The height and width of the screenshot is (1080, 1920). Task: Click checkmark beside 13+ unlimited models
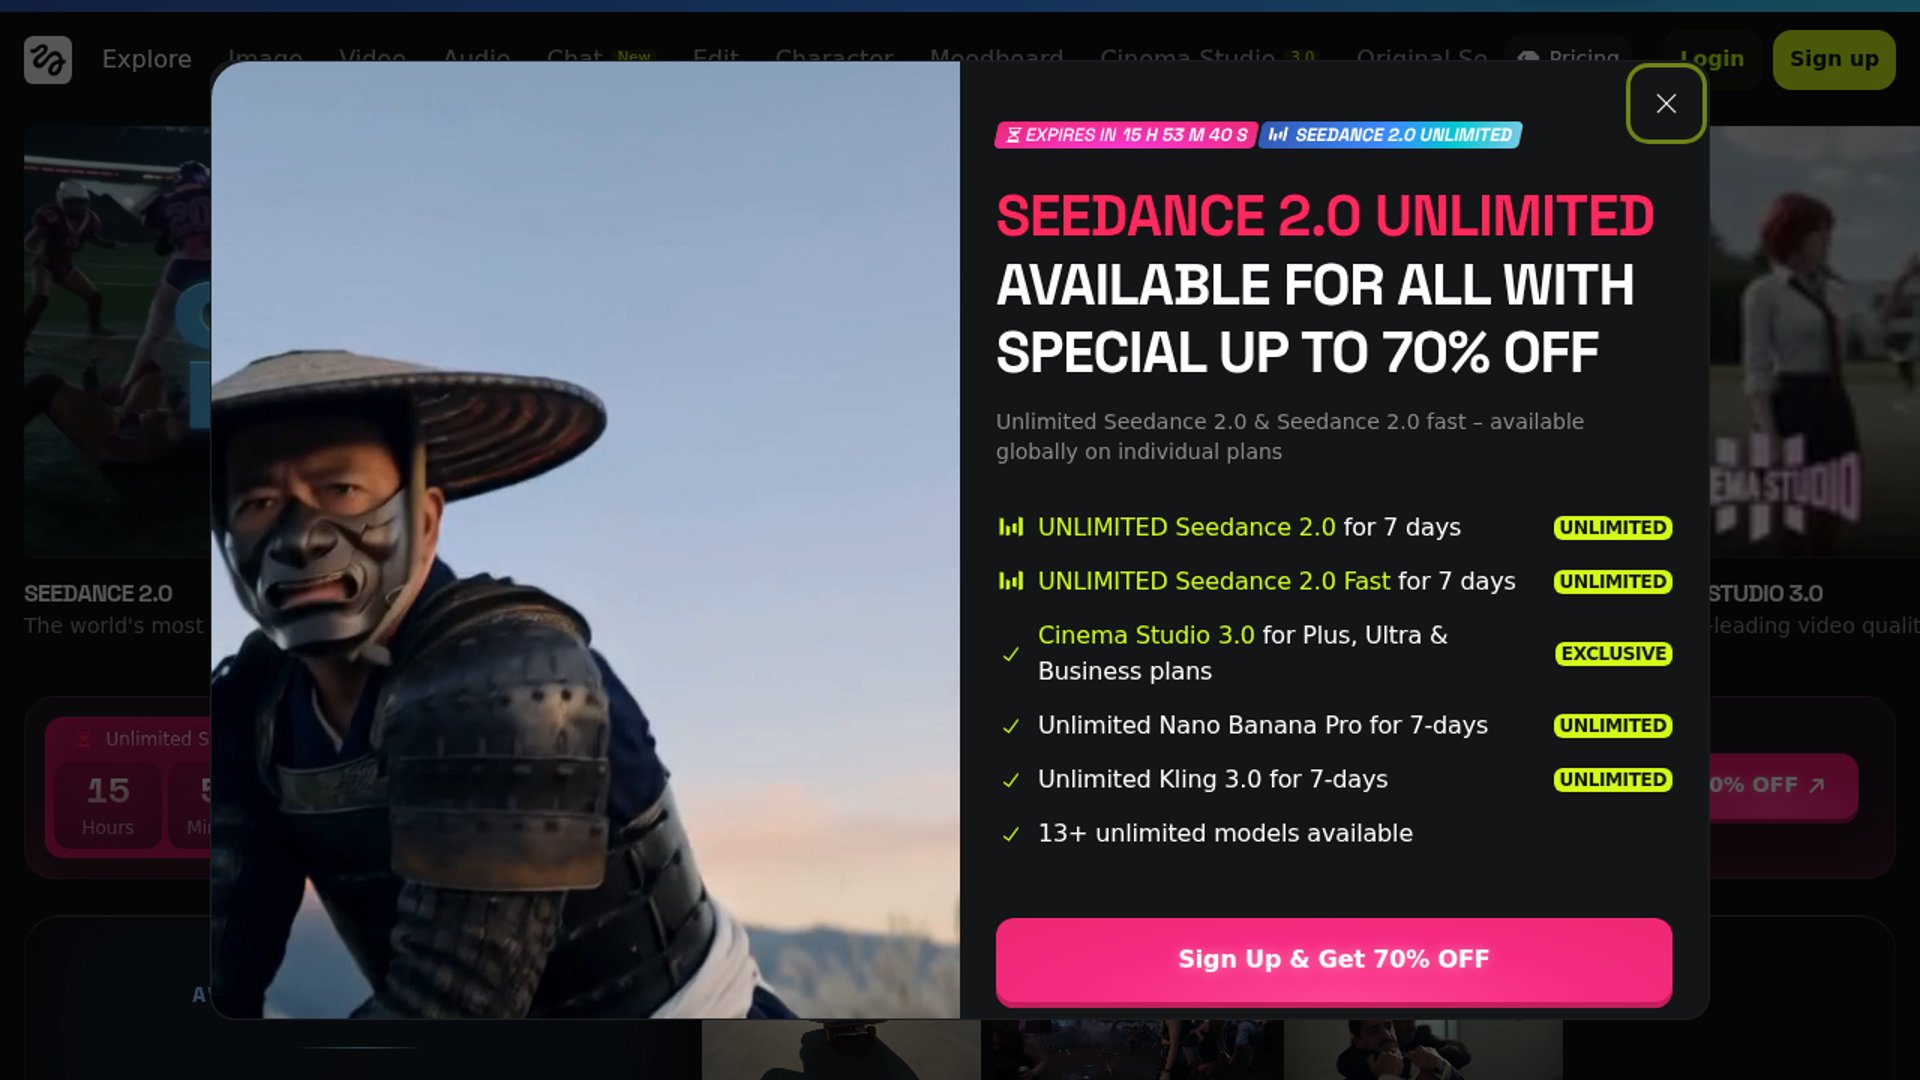click(x=1011, y=834)
